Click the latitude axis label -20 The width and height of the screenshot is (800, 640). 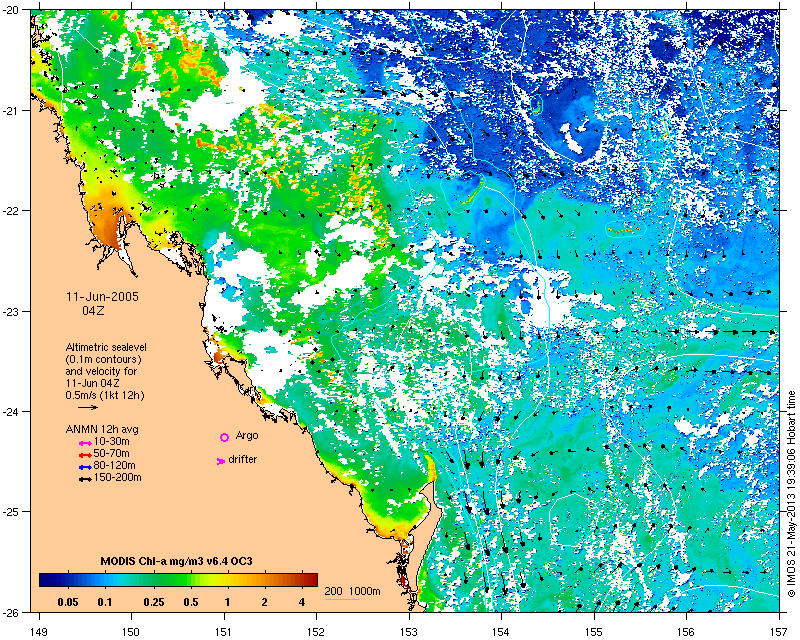(x=11, y=10)
